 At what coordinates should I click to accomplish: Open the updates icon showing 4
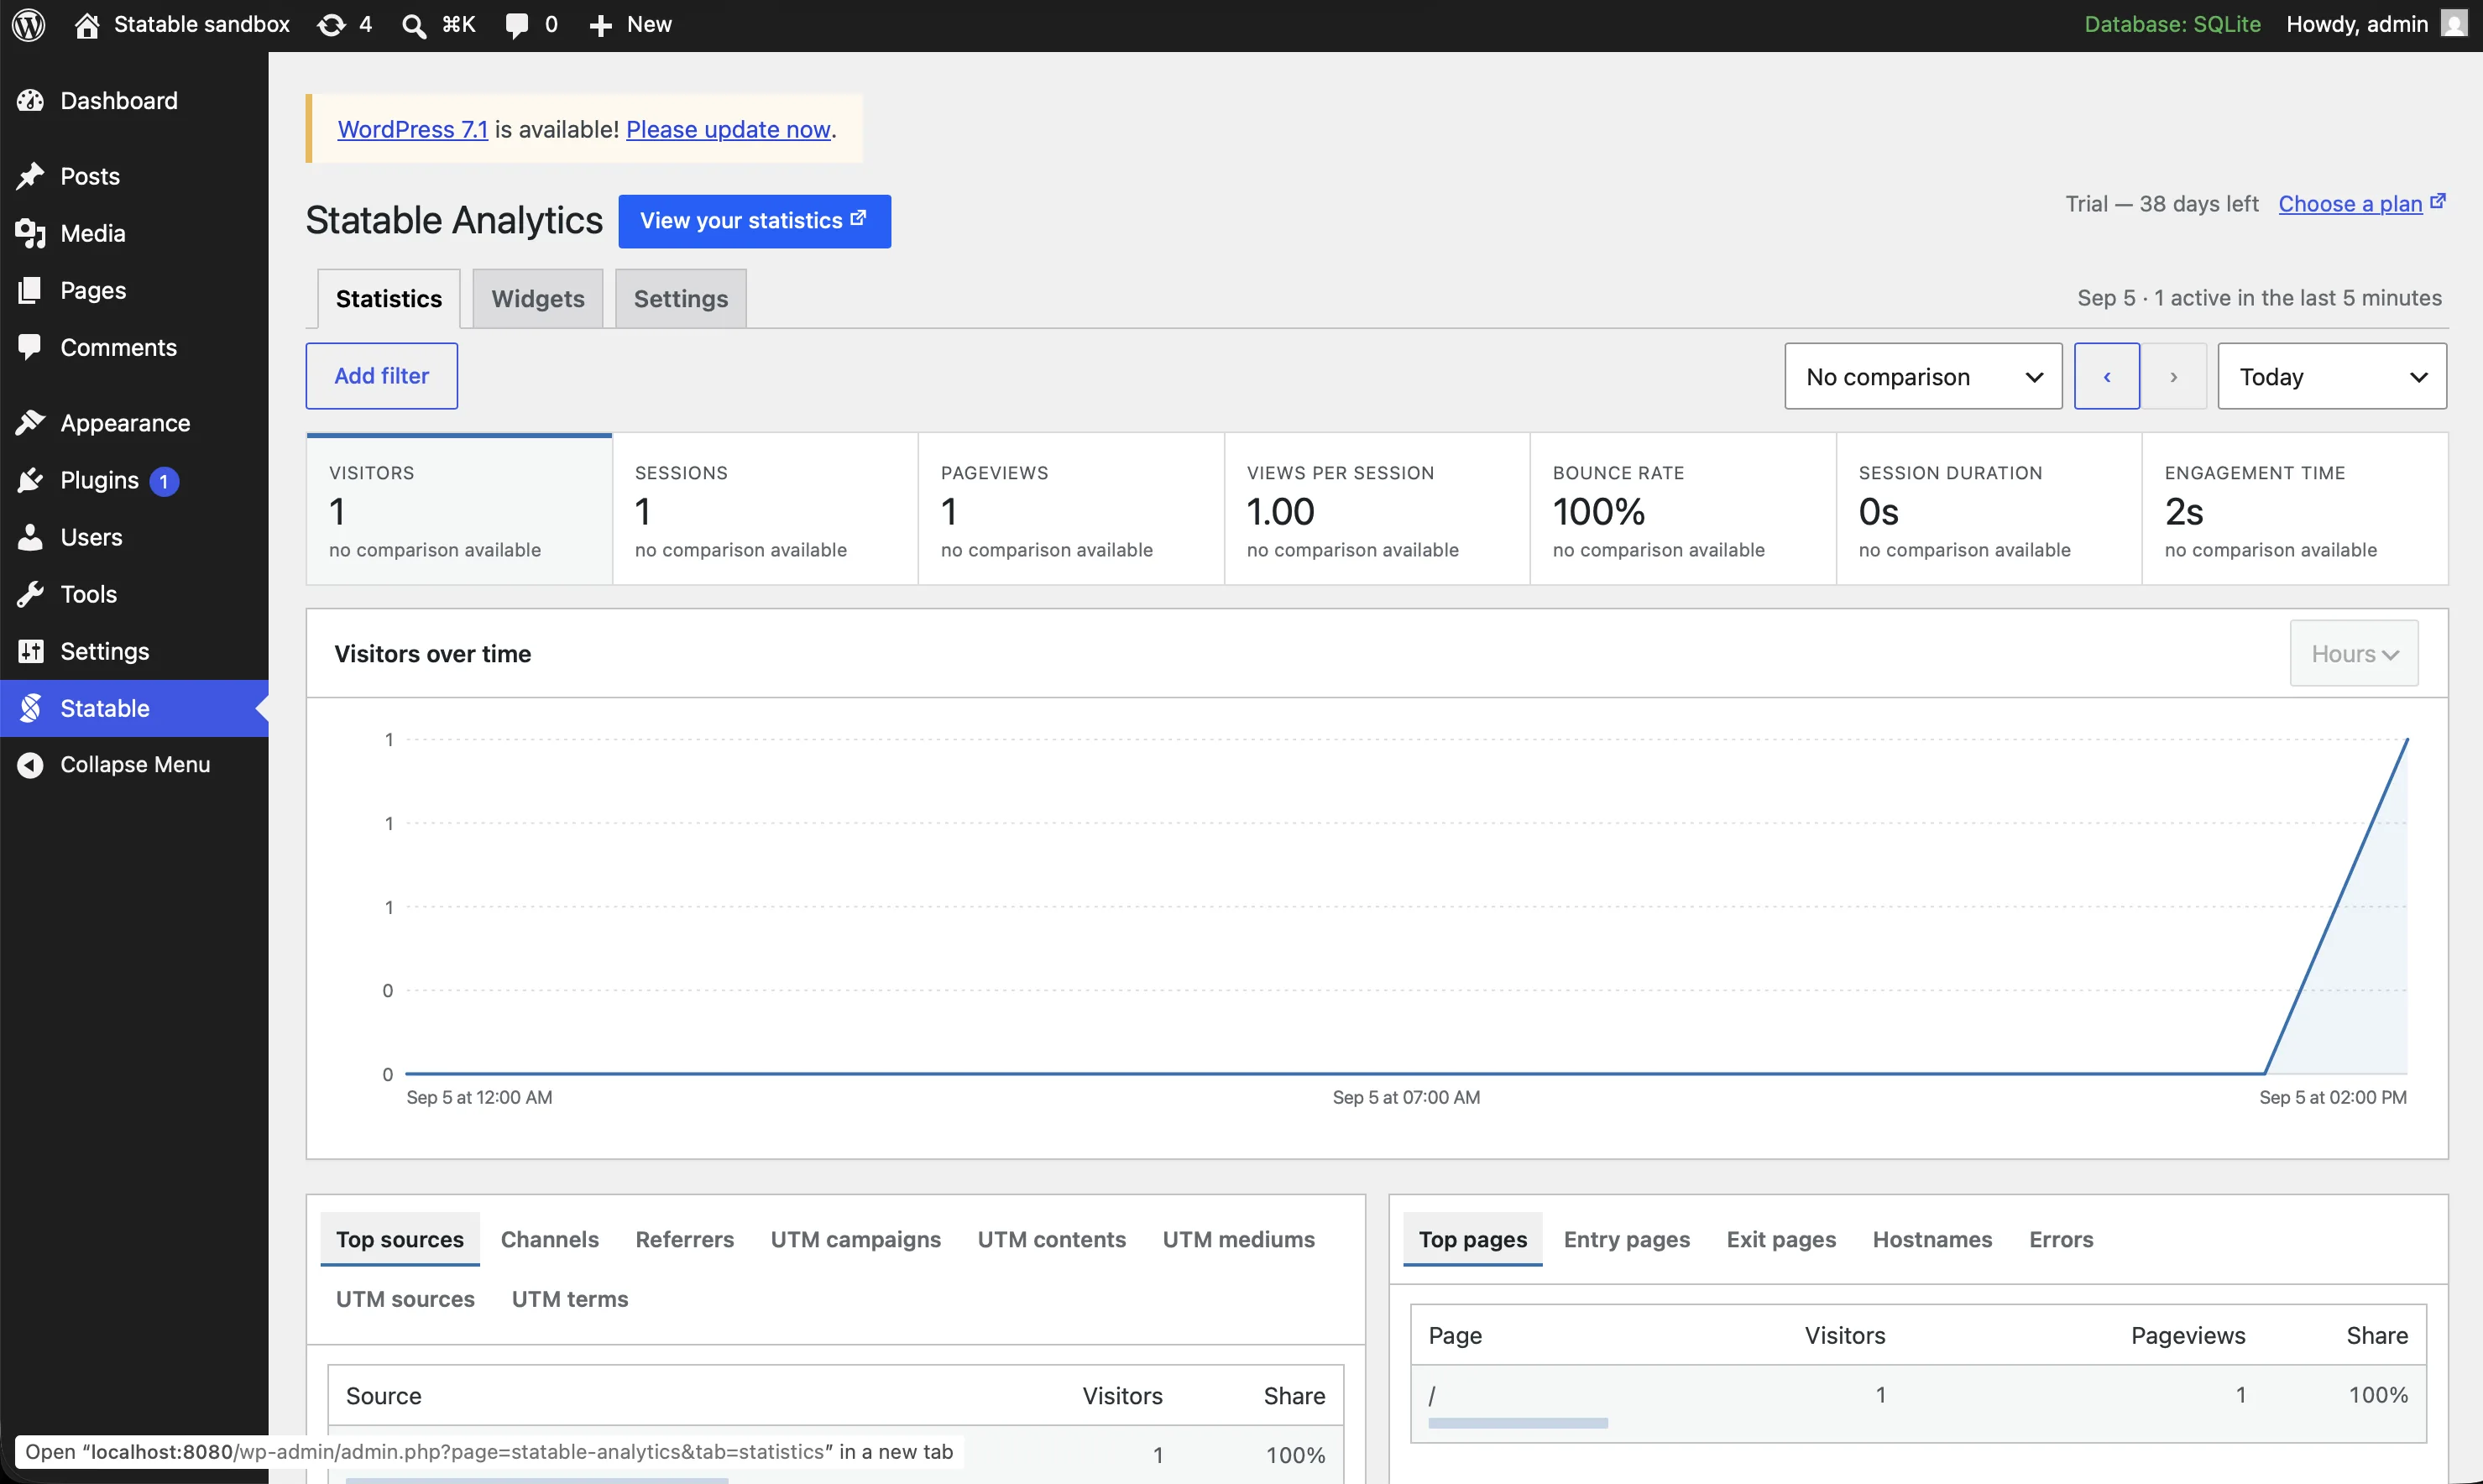click(x=331, y=25)
